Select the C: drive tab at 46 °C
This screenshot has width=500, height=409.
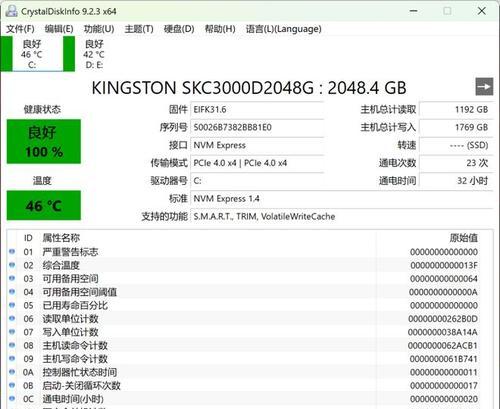pos(38,54)
